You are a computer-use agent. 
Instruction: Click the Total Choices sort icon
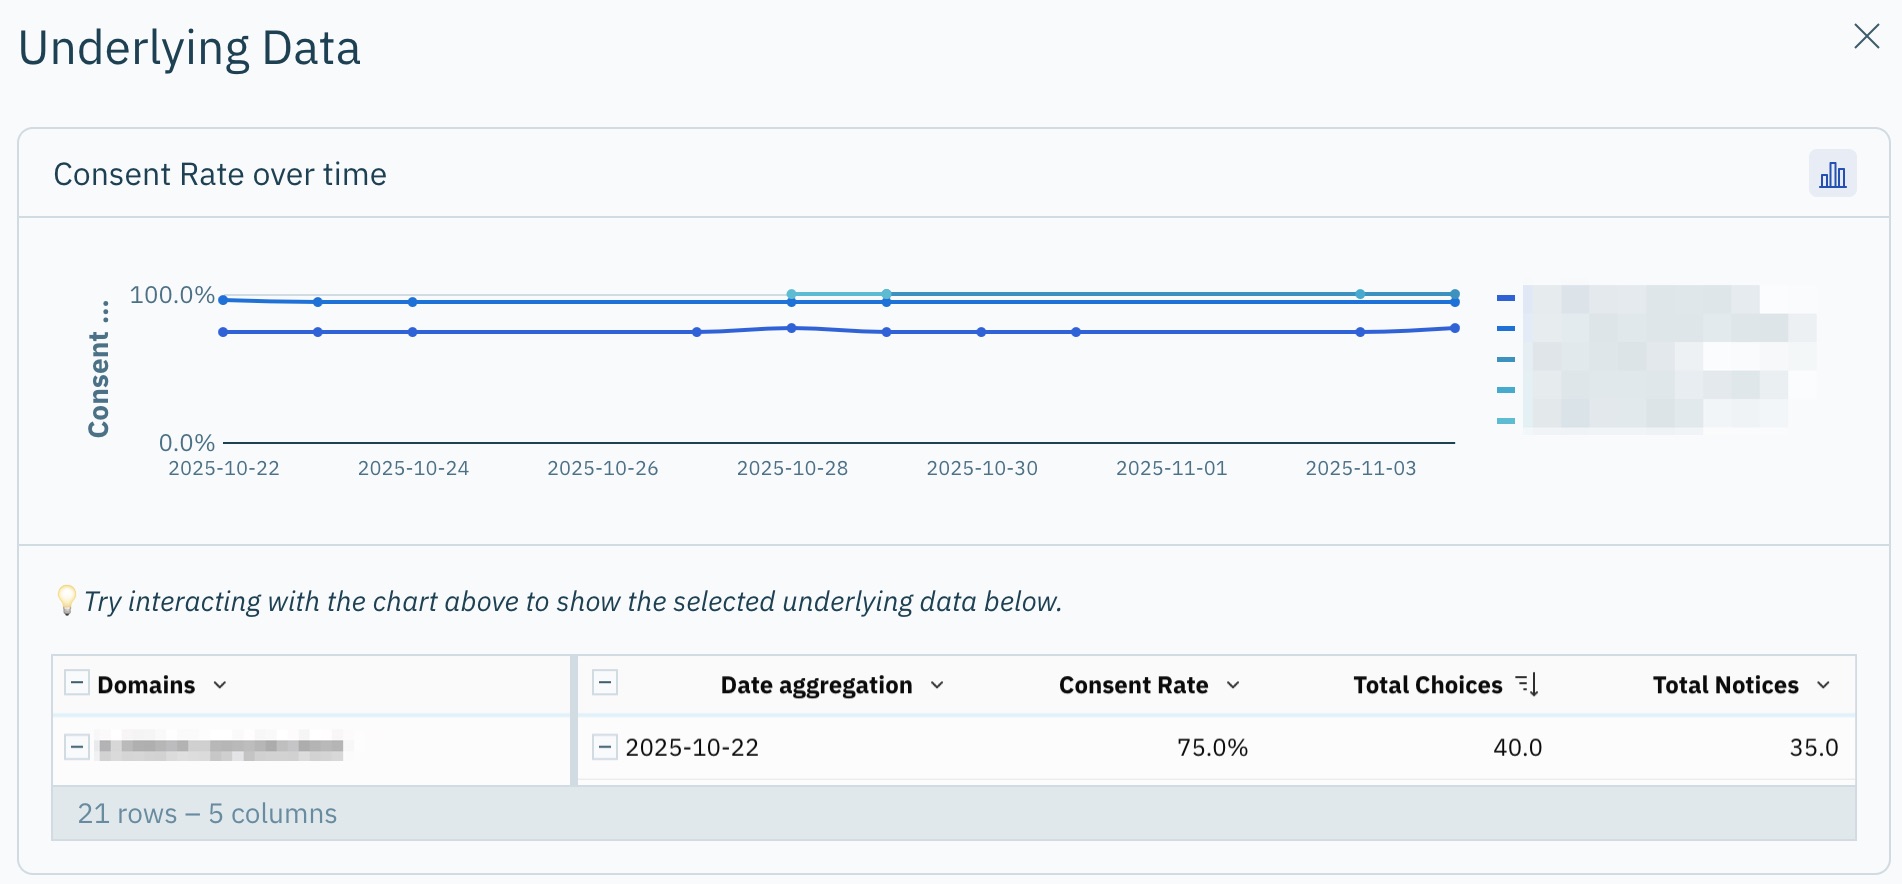point(1527,685)
